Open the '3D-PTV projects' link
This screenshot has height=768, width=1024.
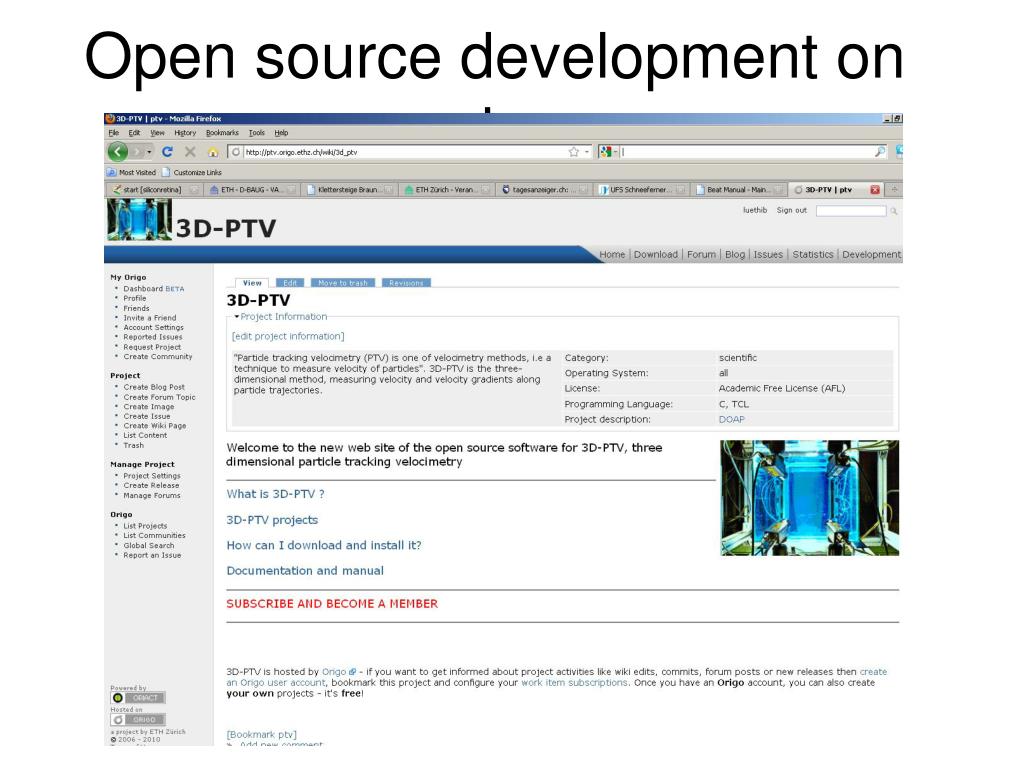tap(272, 520)
